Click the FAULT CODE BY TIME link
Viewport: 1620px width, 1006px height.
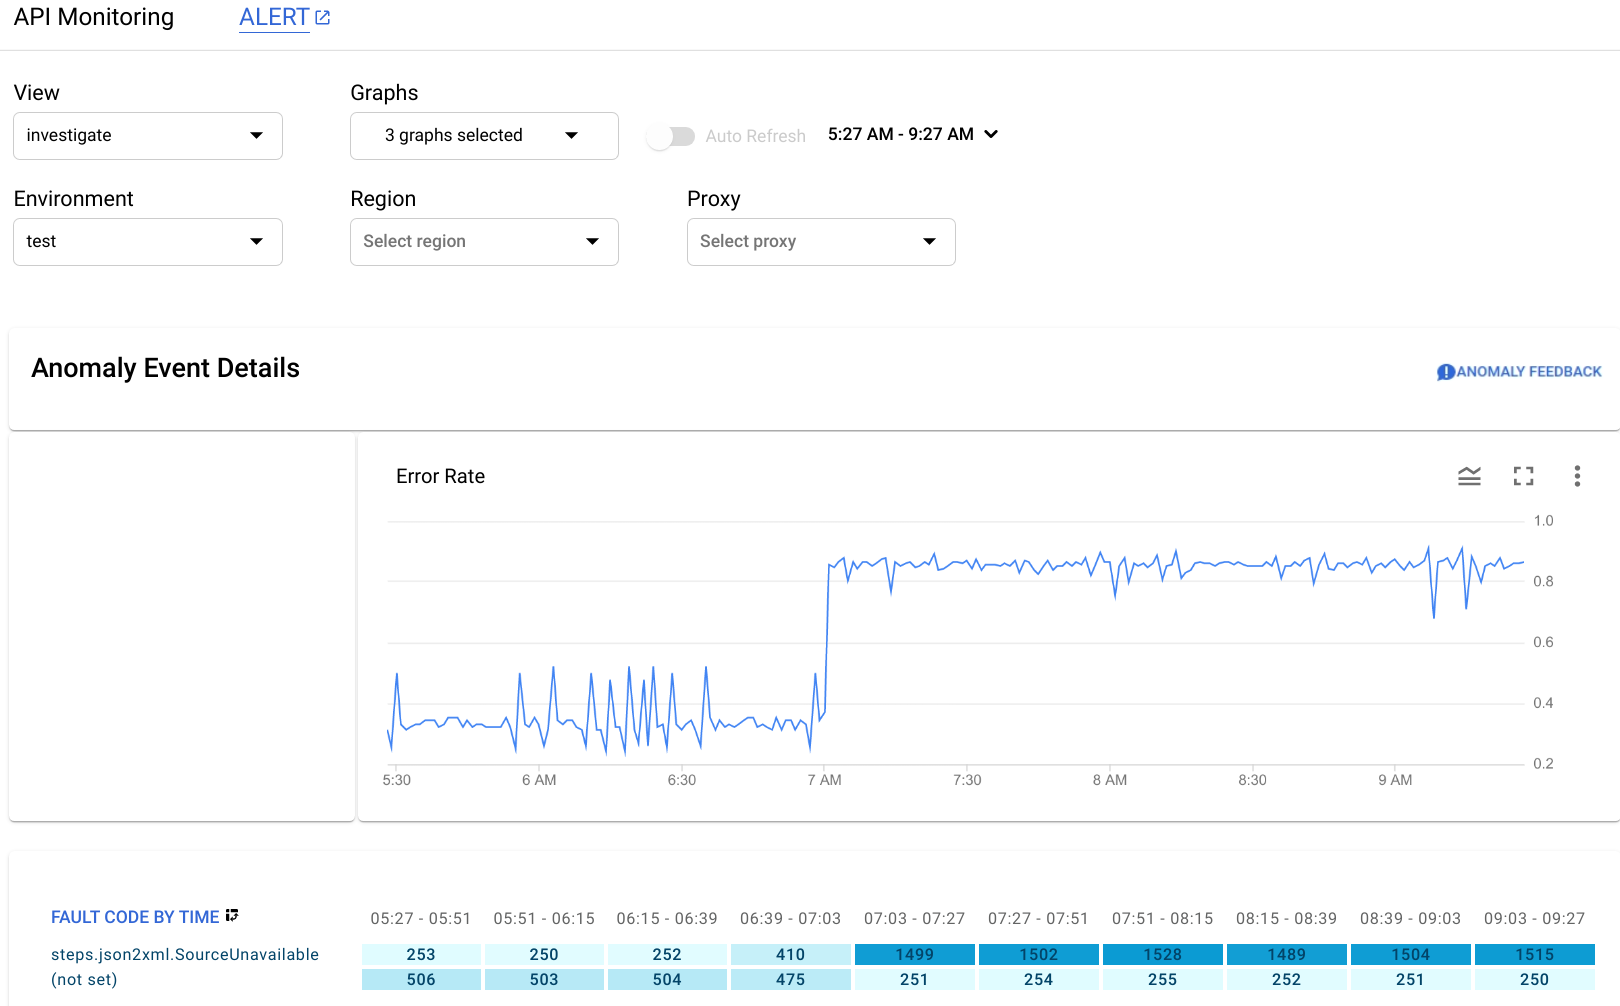pyautogui.click(x=134, y=916)
